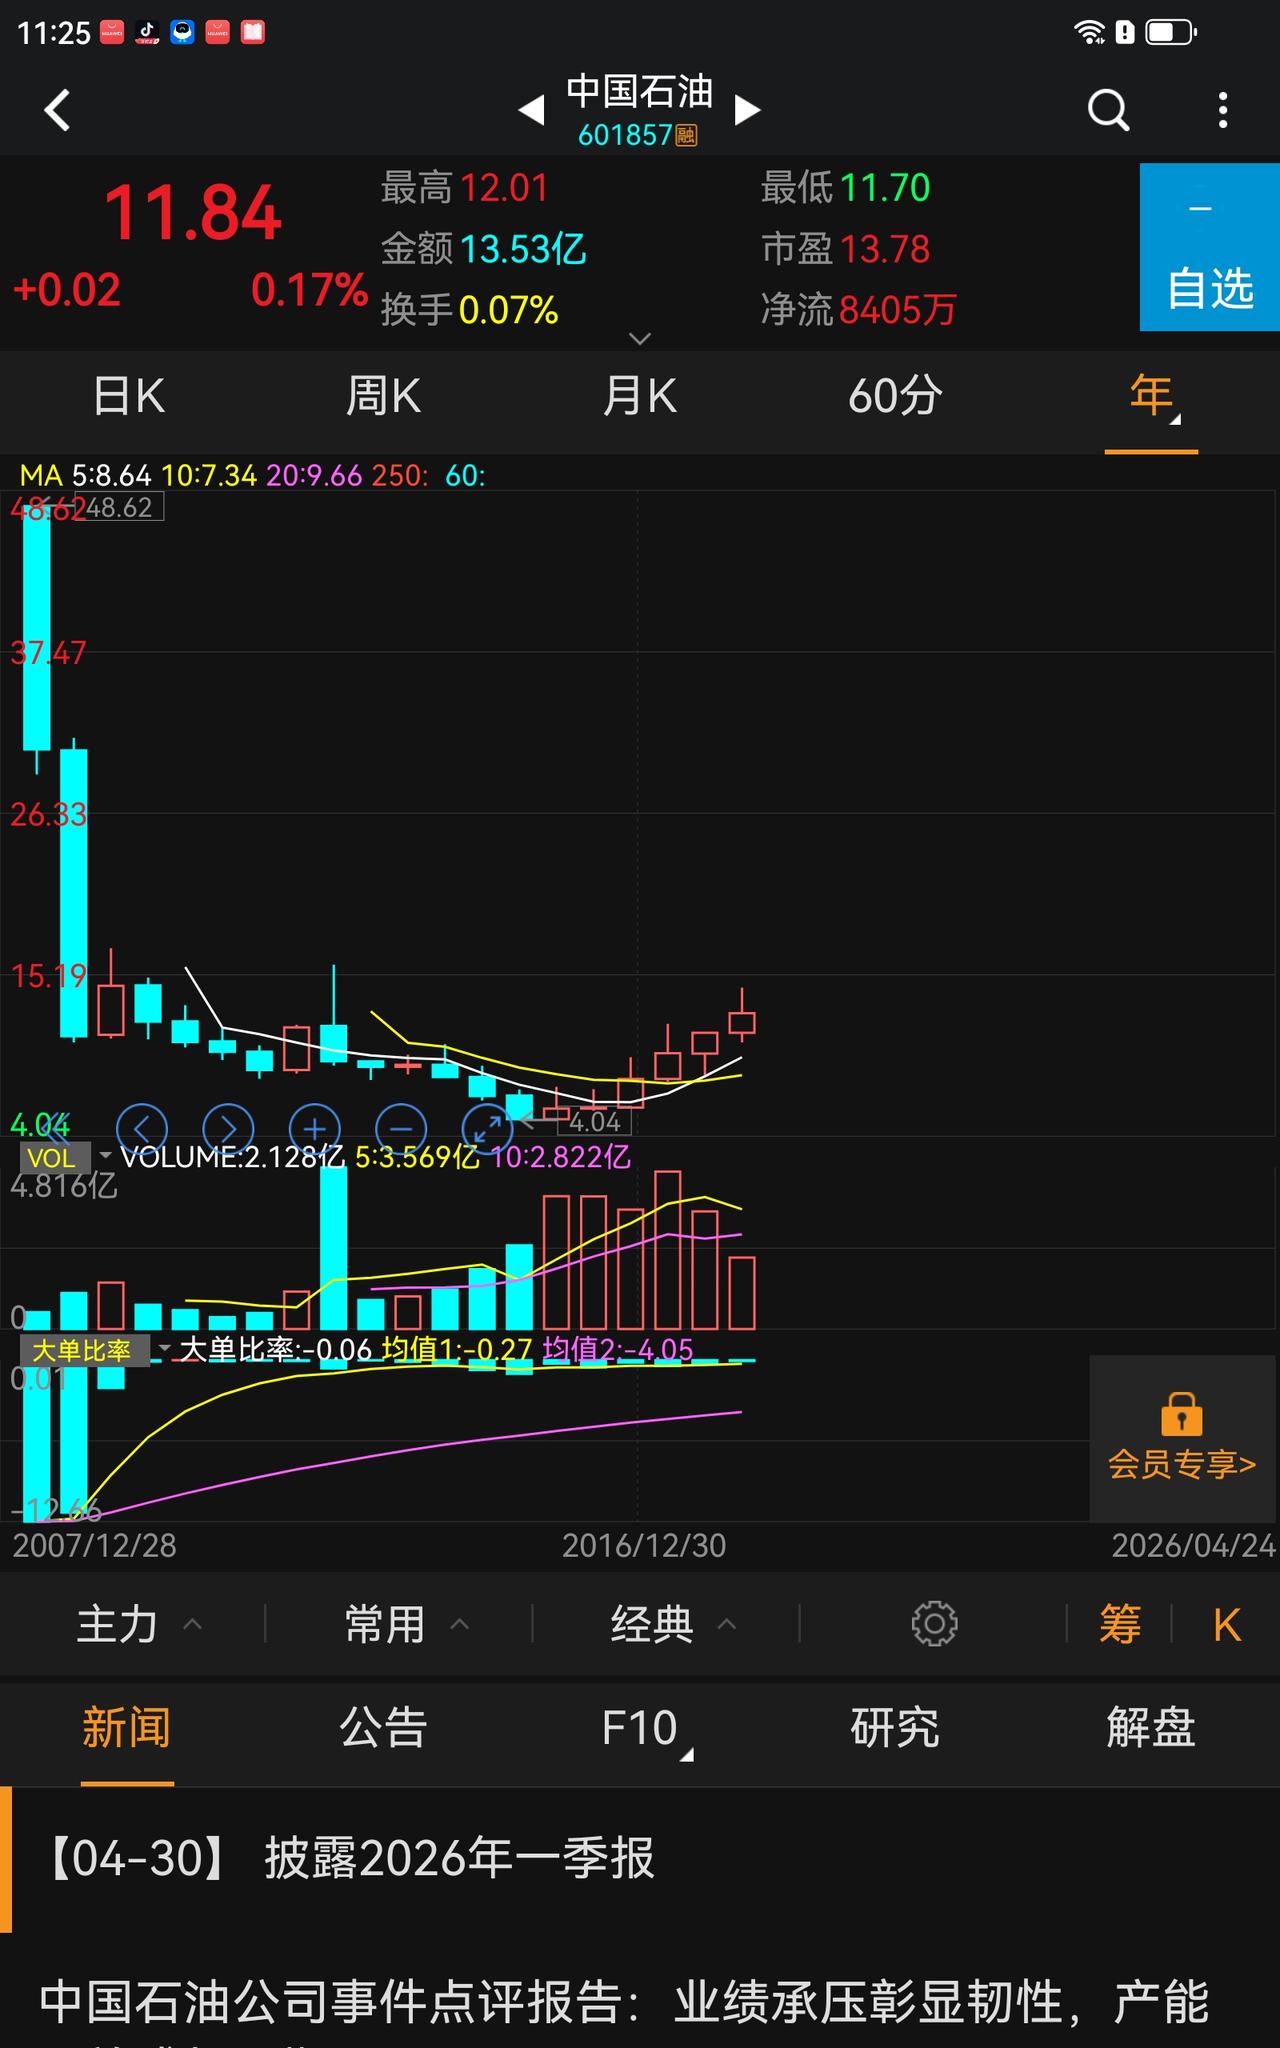Remove stock from 自选 watchlist
The width and height of the screenshot is (1280, 2048).
pyautogui.click(x=1210, y=247)
